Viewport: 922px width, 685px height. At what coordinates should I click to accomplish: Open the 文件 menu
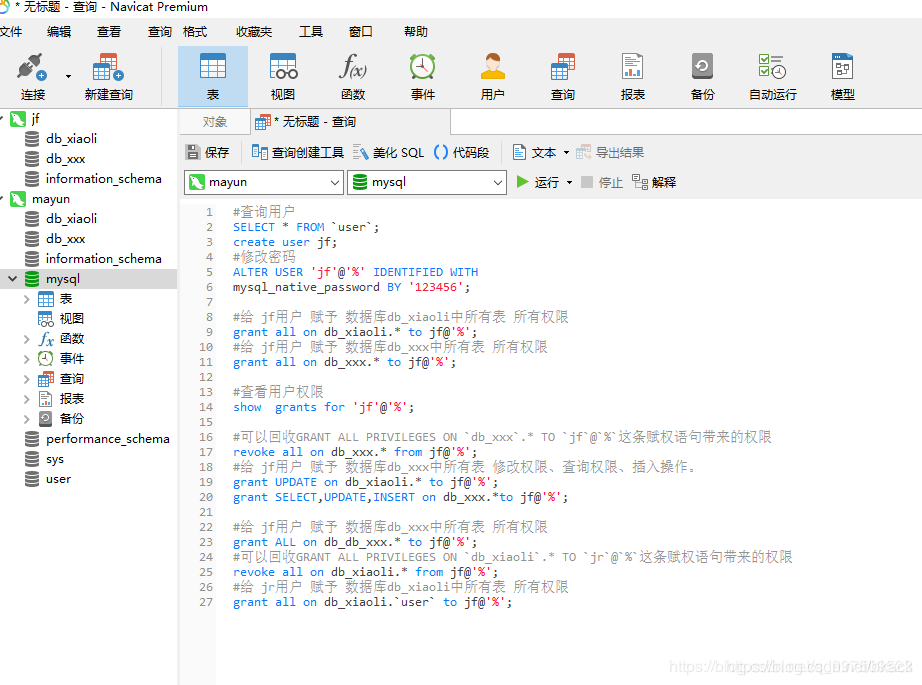tap(11, 32)
